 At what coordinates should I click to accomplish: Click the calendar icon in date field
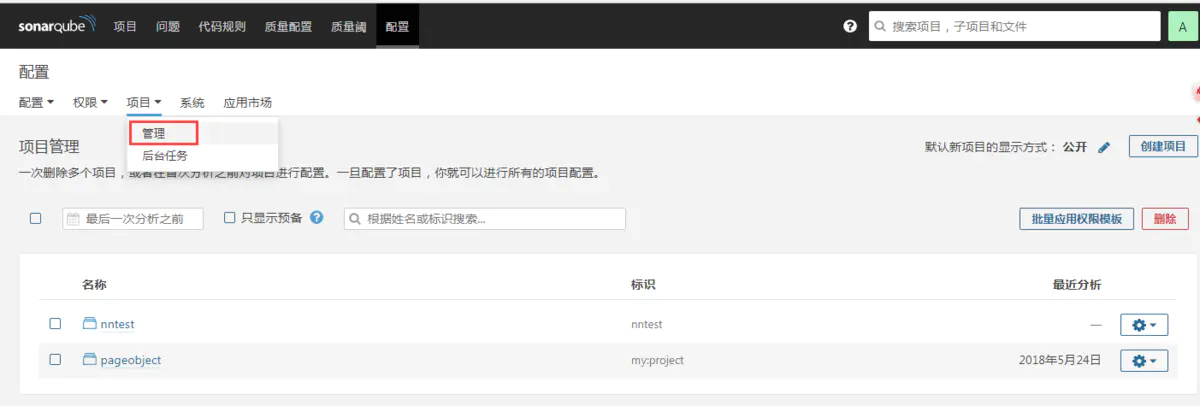point(73,219)
